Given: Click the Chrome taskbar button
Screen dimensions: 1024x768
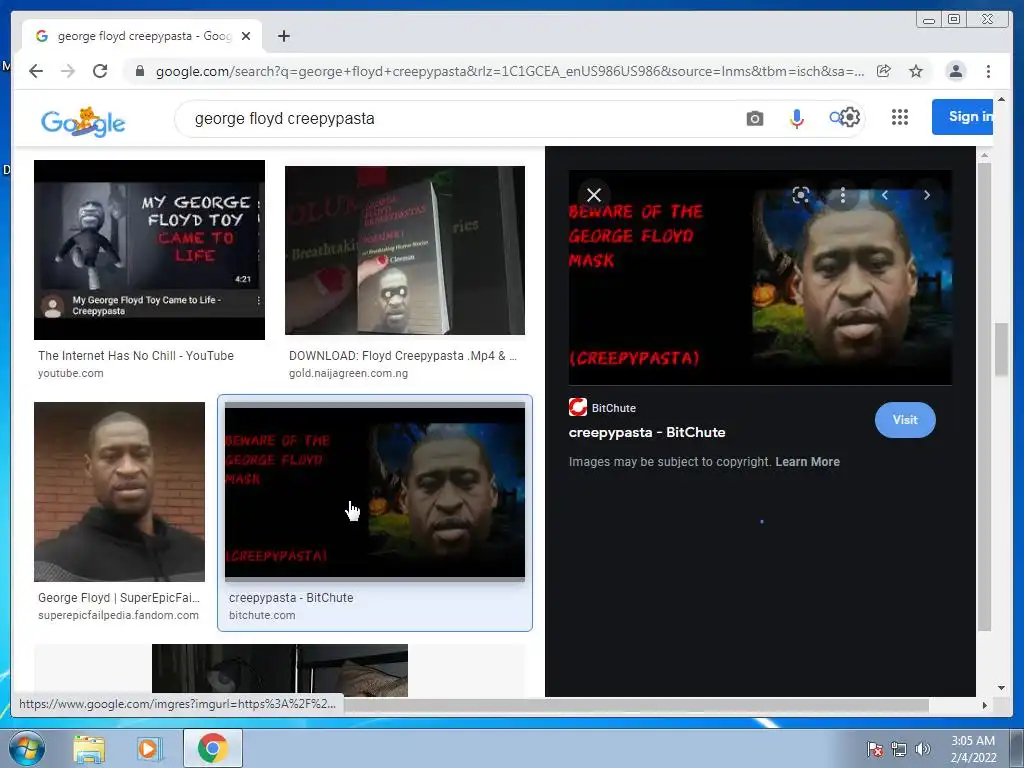Looking at the screenshot, I should (x=212, y=748).
